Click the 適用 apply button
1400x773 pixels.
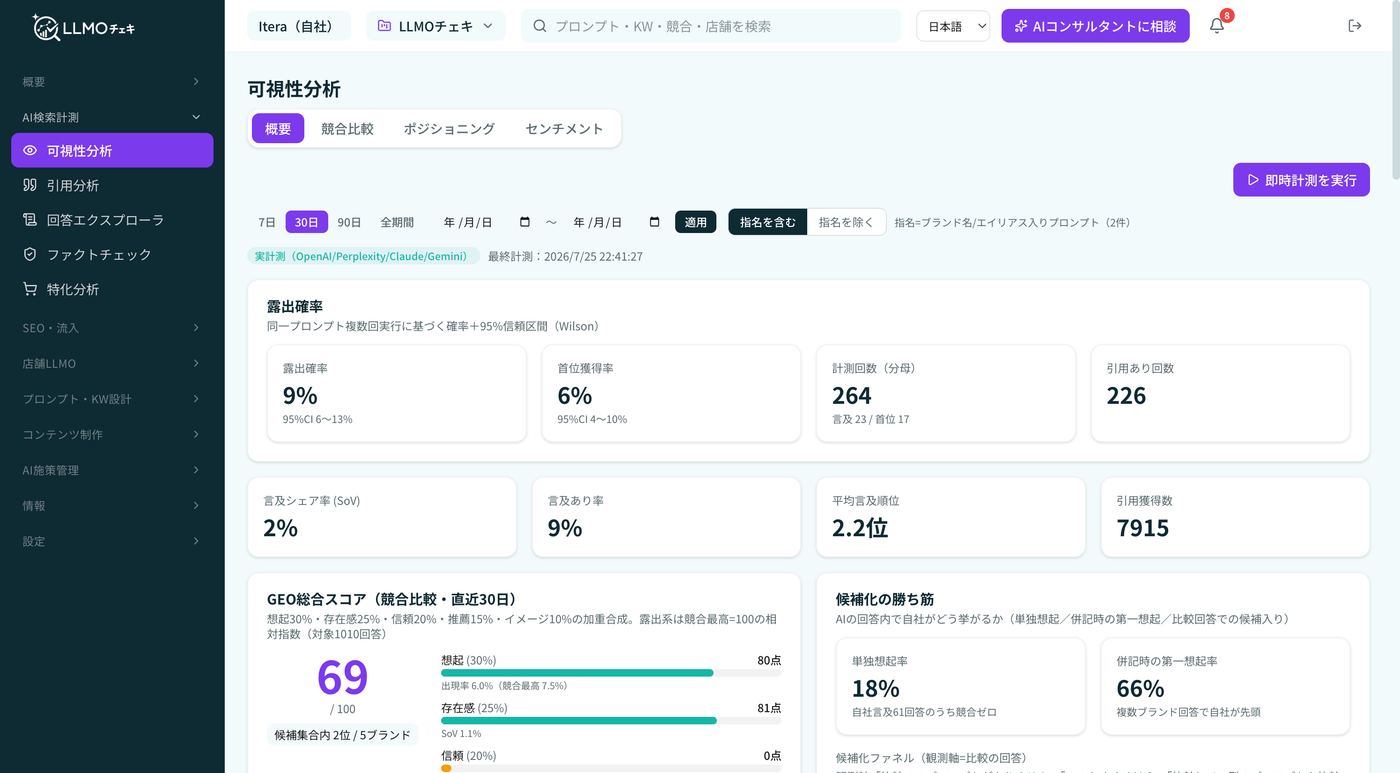click(x=696, y=222)
